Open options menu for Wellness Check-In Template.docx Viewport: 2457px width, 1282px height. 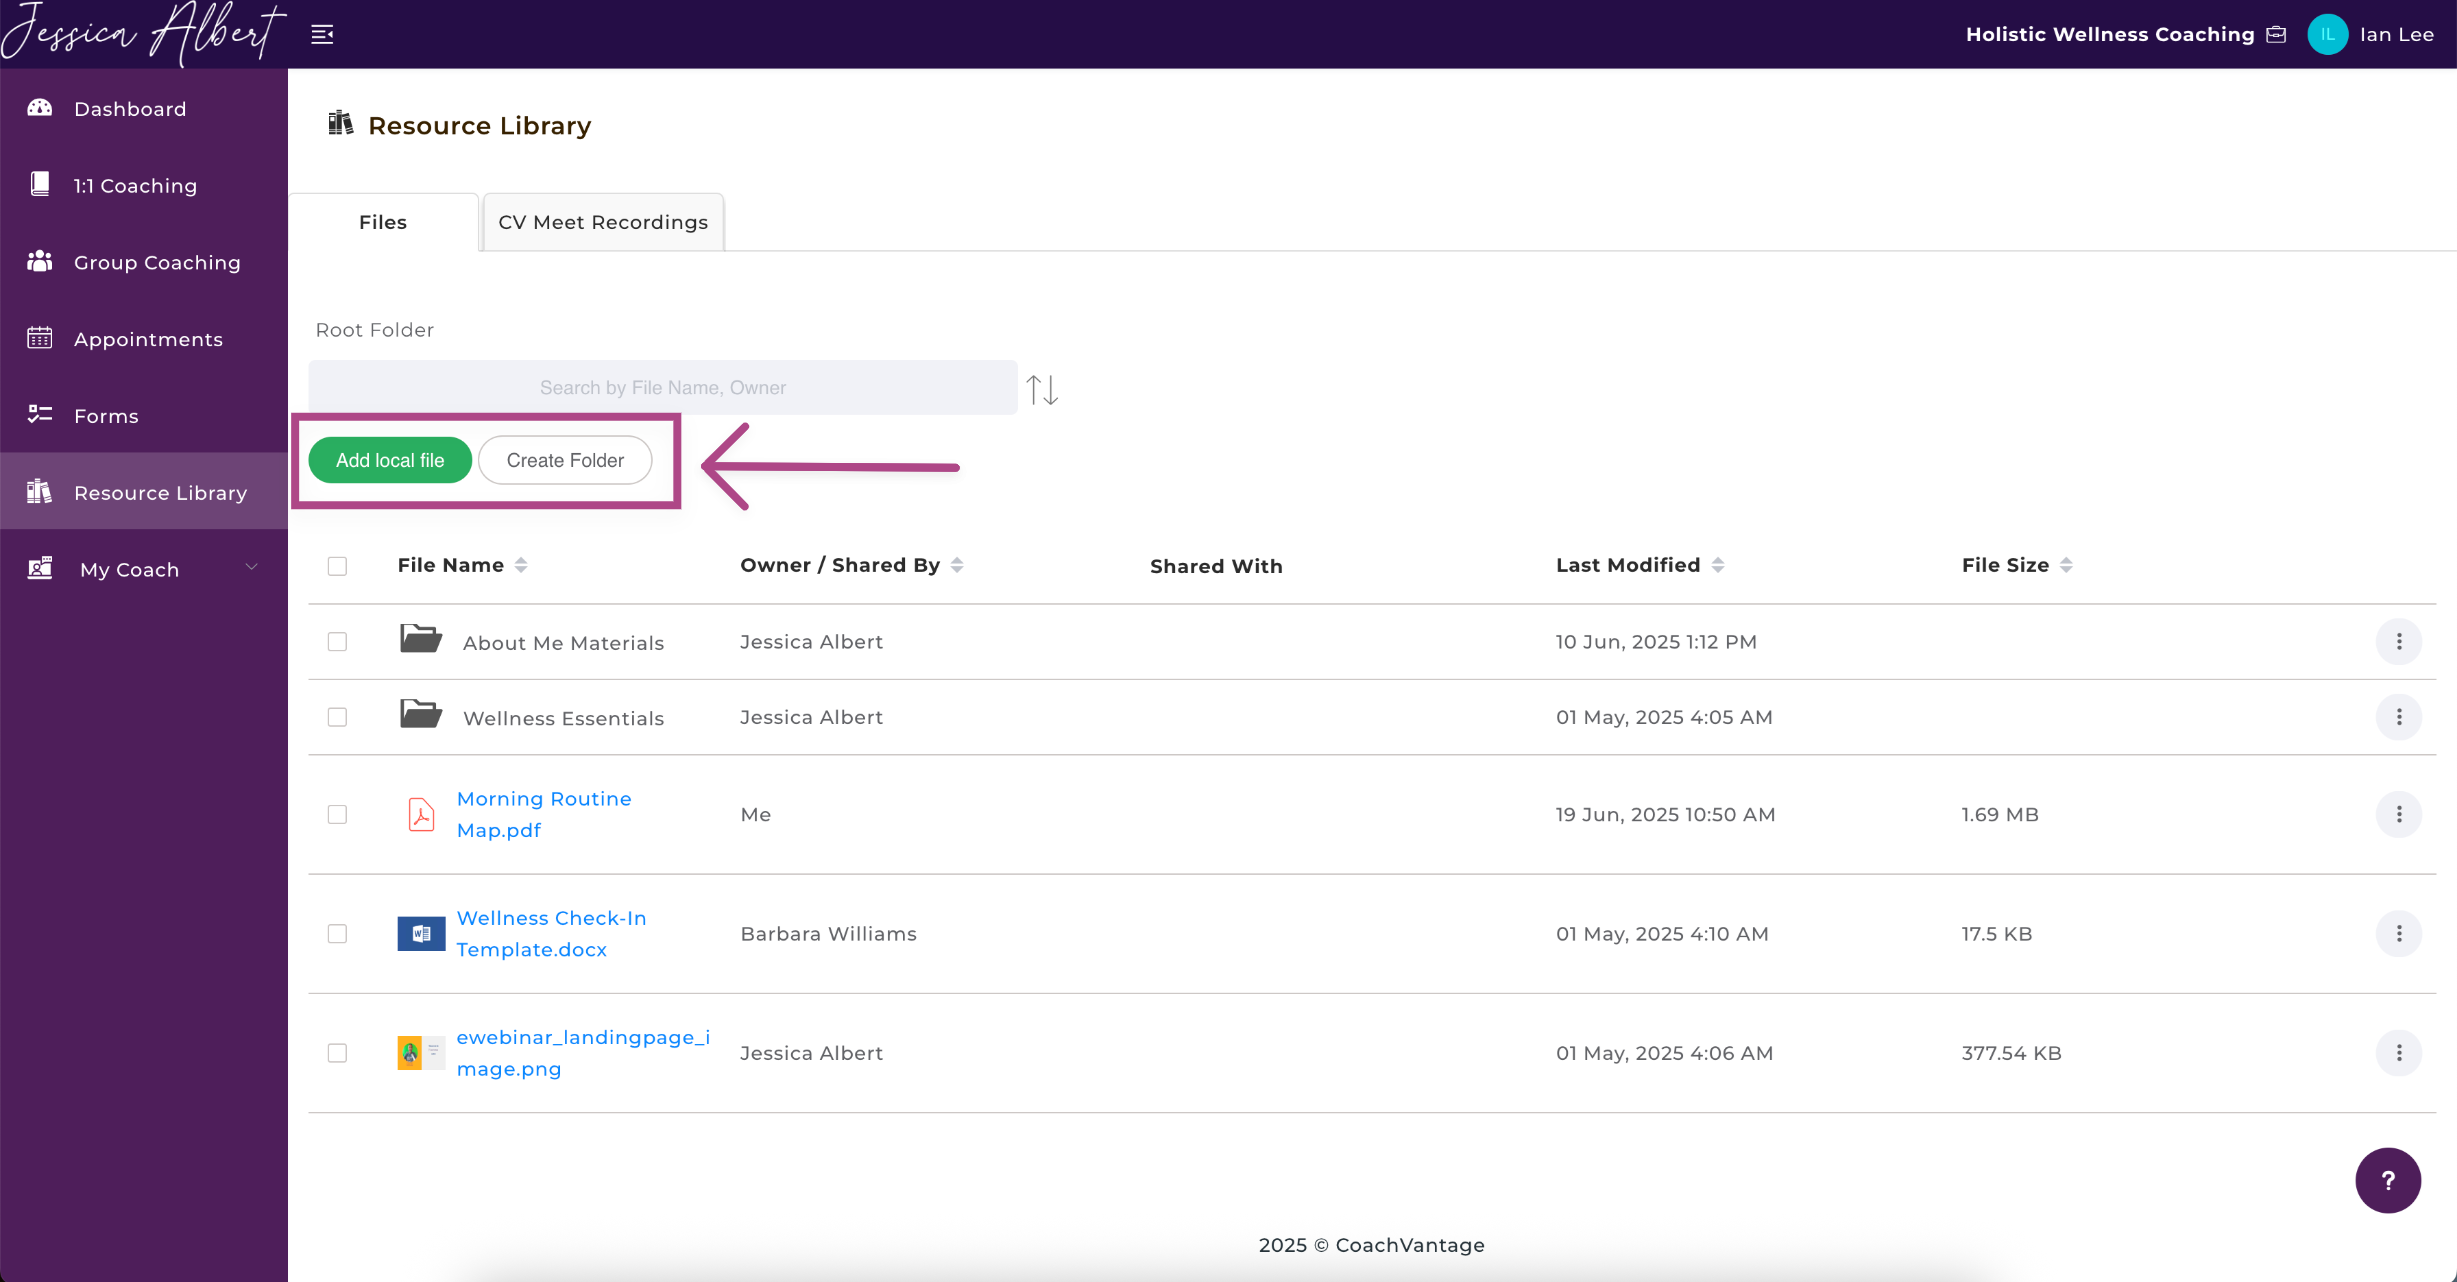[x=2398, y=933]
